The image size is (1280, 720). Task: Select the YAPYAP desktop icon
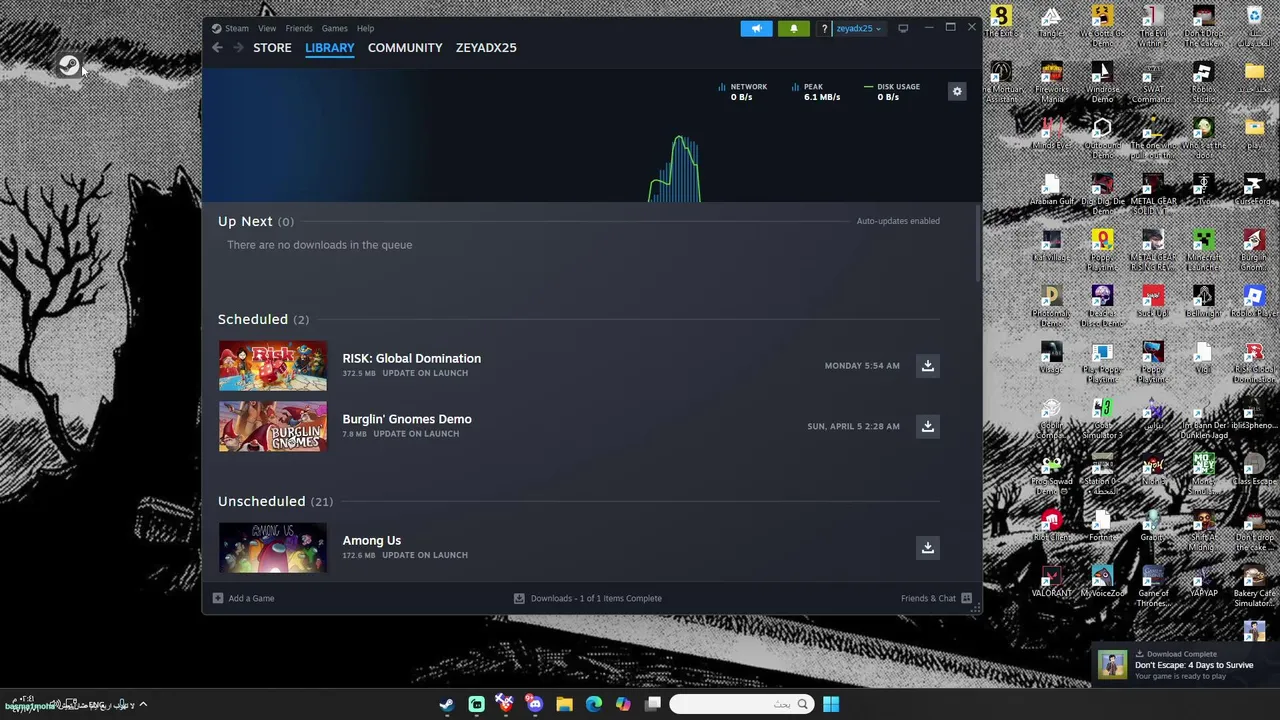click(1203, 583)
